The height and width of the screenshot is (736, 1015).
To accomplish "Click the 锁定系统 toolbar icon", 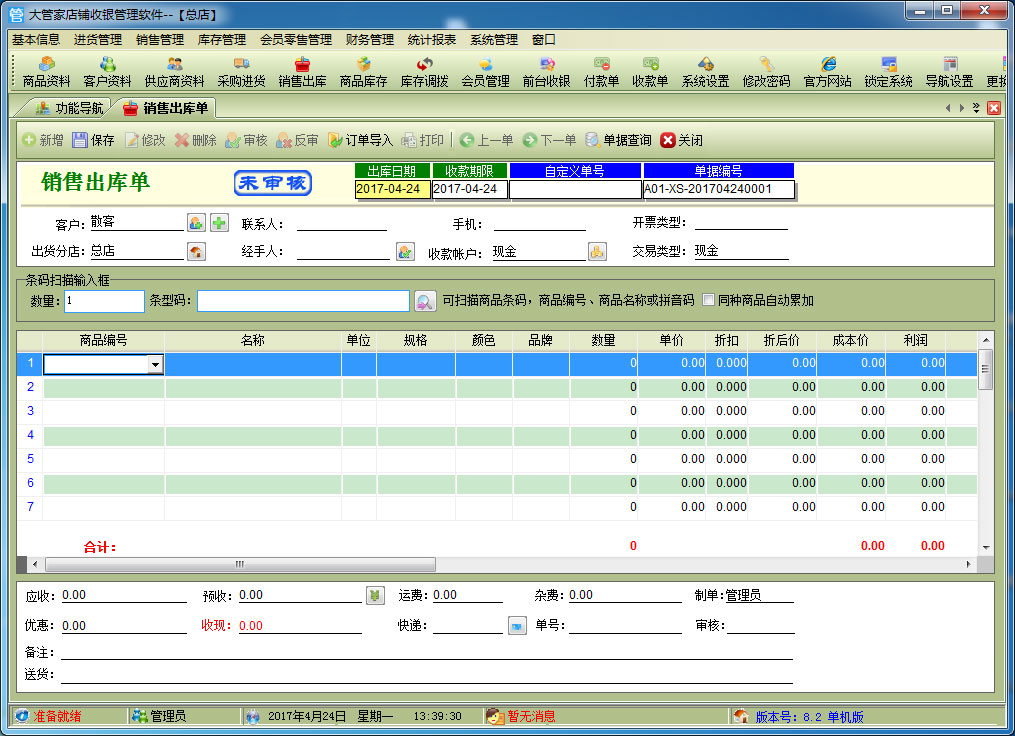I will click(888, 72).
